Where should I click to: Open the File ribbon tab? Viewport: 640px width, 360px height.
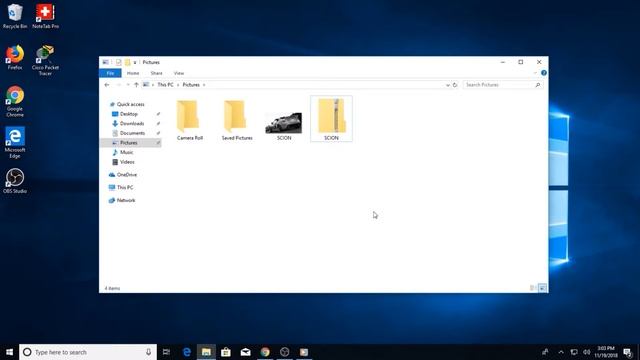click(x=110, y=73)
